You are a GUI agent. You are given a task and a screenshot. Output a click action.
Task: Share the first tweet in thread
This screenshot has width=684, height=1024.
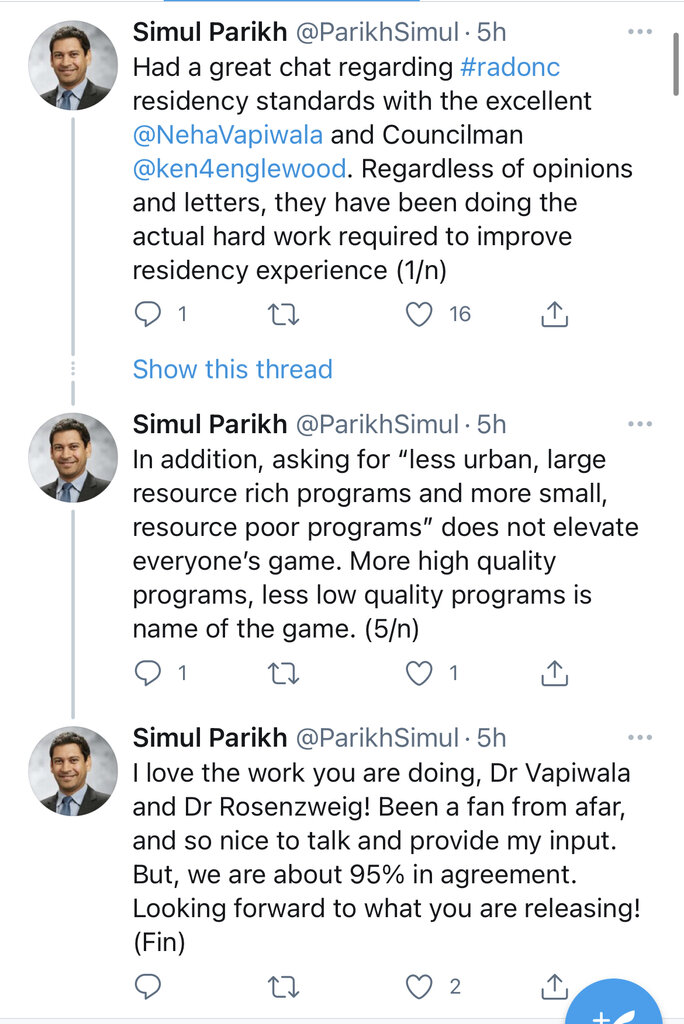click(x=554, y=315)
